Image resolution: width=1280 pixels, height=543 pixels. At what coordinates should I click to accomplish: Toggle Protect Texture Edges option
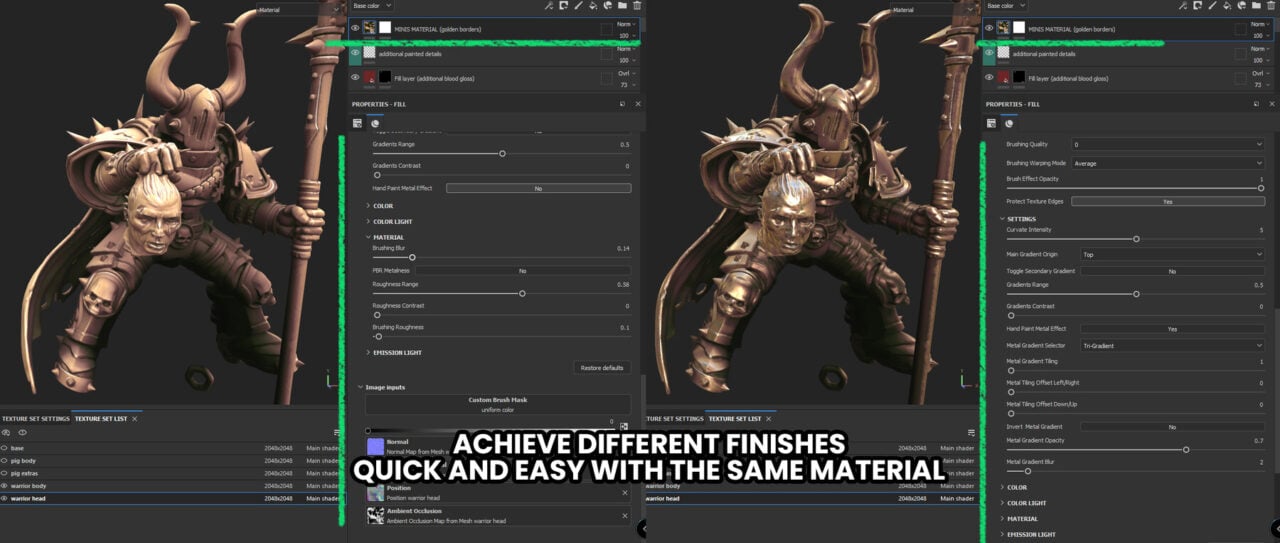coord(1168,201)
